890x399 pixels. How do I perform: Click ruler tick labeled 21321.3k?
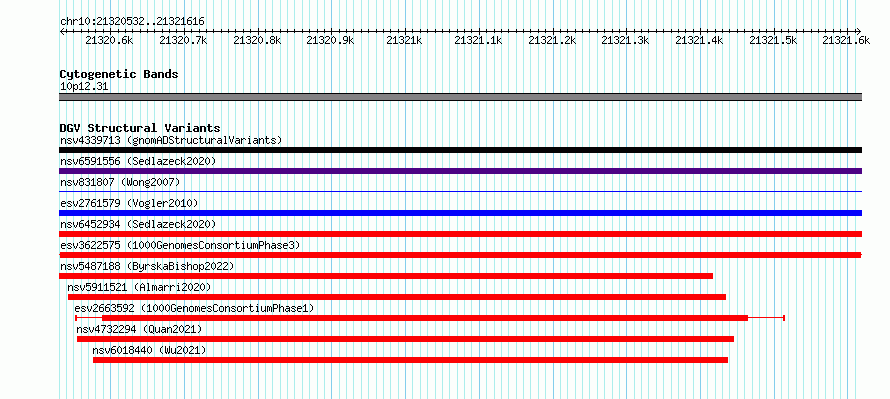tap(625, 40)
